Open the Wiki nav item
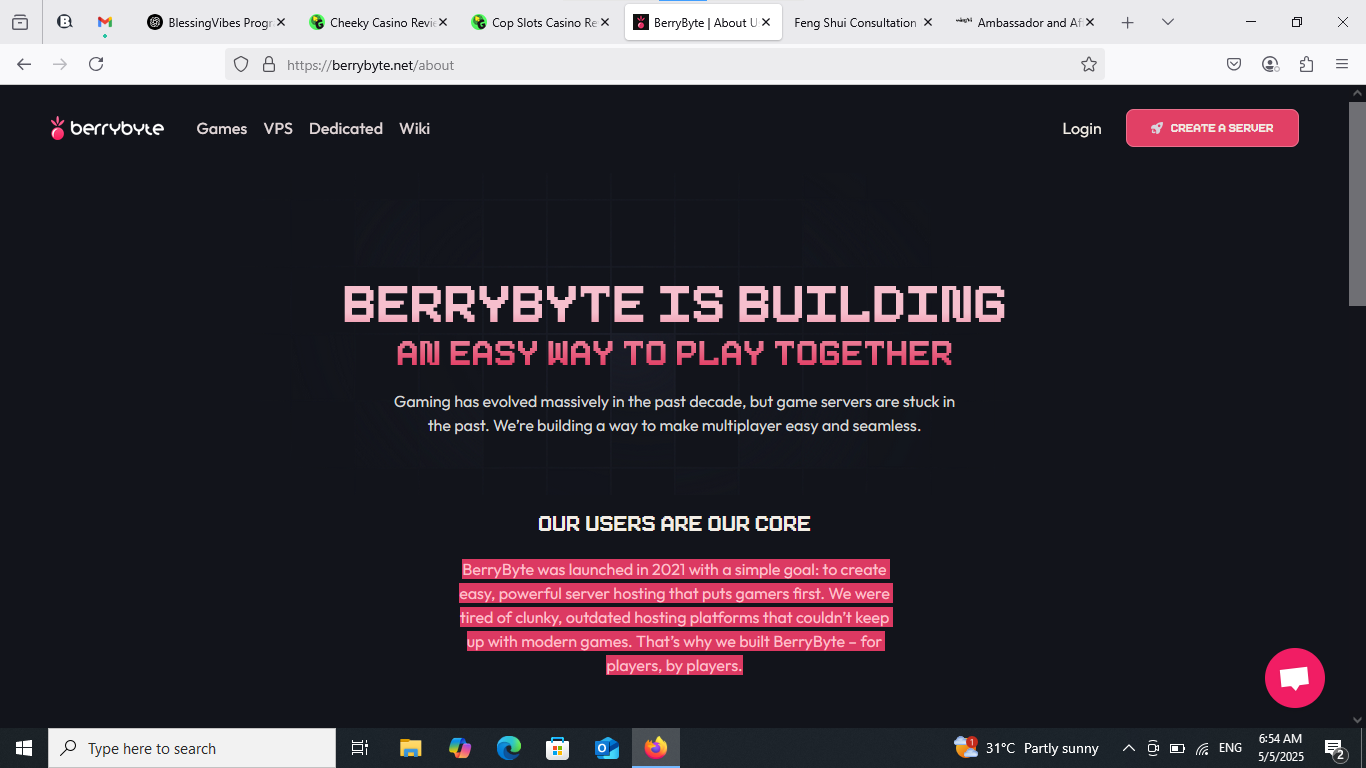Image resolution: width=1366 pixels, height=768 pixels. click(x=414, y=128)
